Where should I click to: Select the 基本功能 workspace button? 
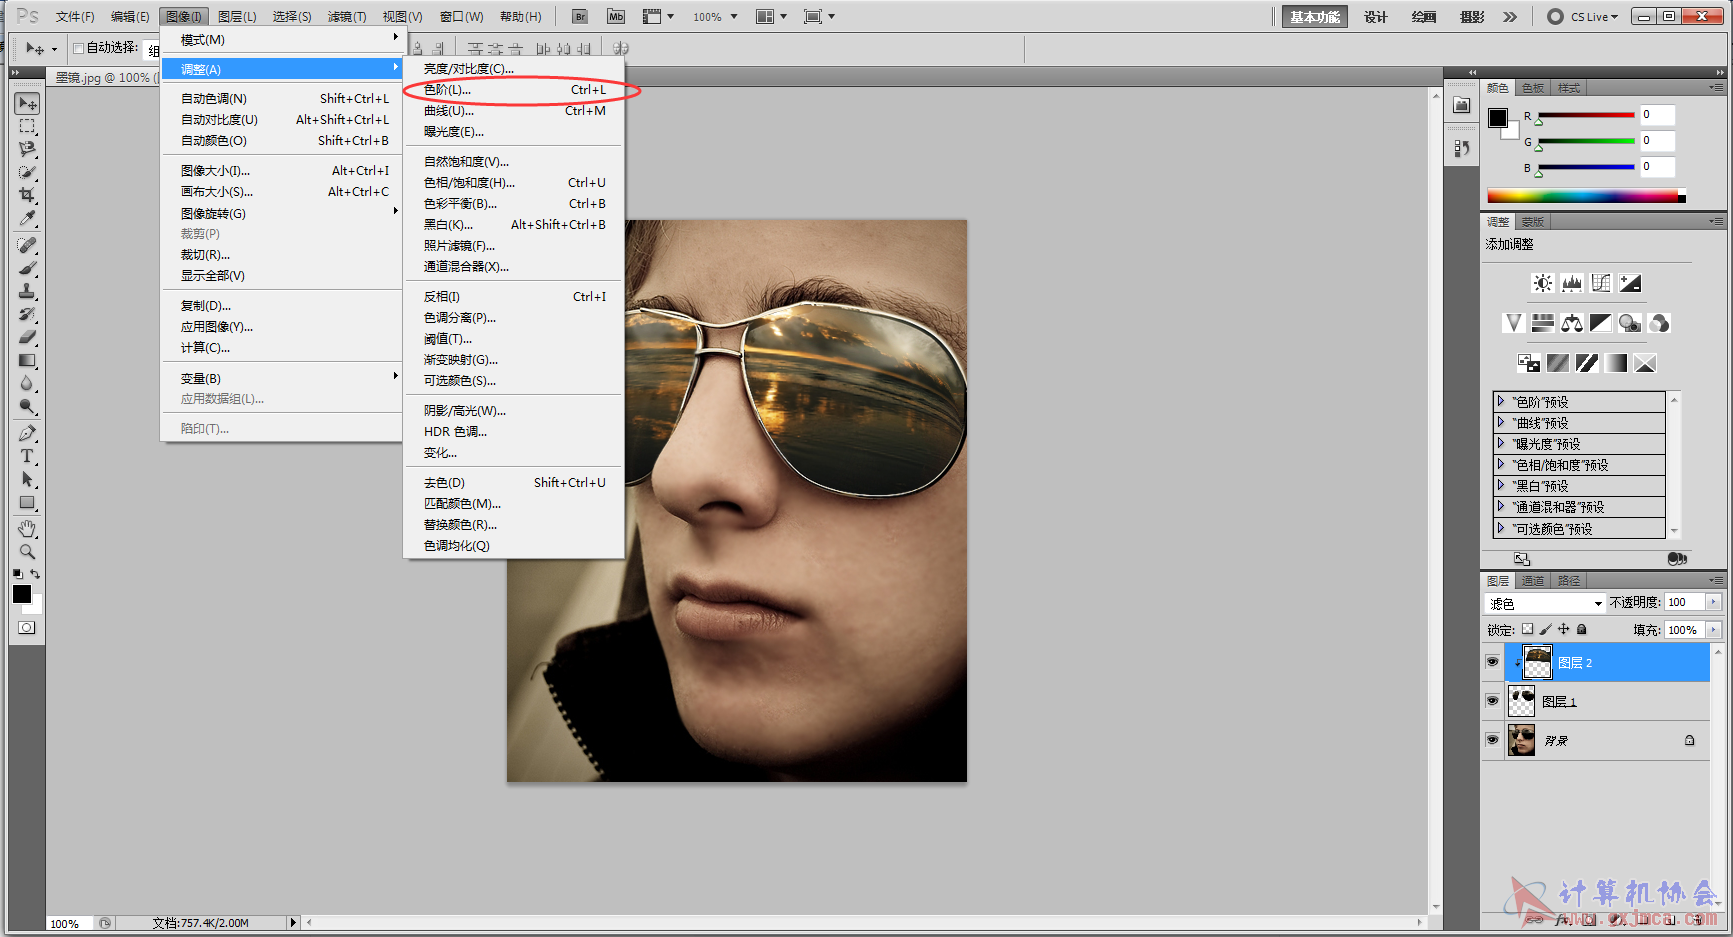pos(1315,17)
